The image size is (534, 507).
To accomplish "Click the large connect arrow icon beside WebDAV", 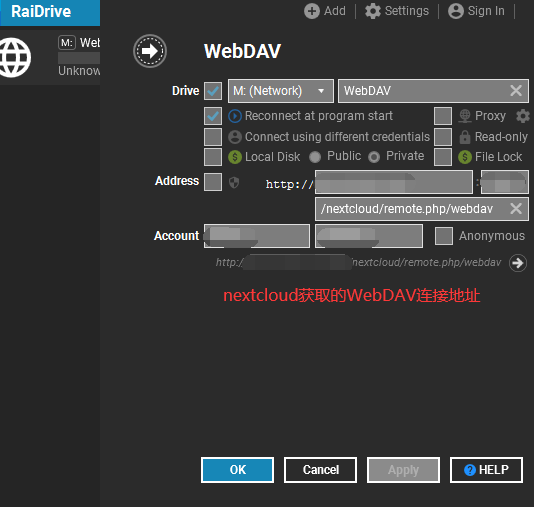I will 150,51.
